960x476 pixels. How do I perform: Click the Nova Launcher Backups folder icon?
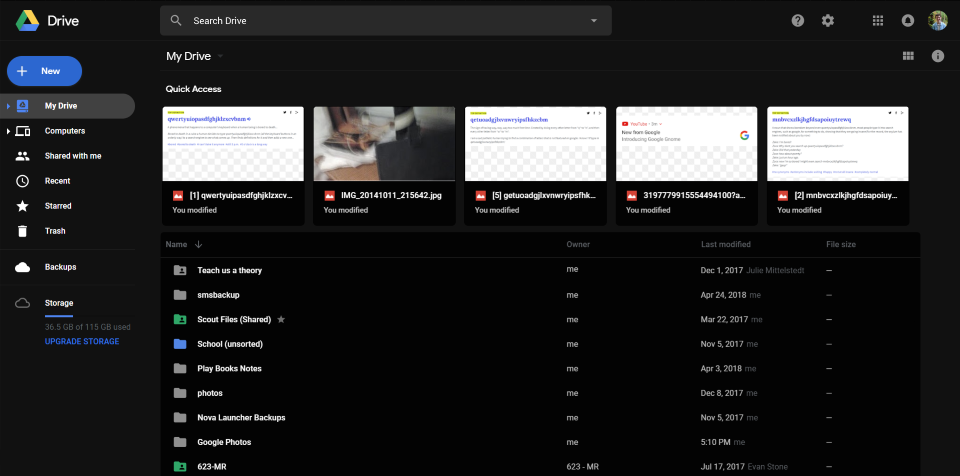(180, 417)
